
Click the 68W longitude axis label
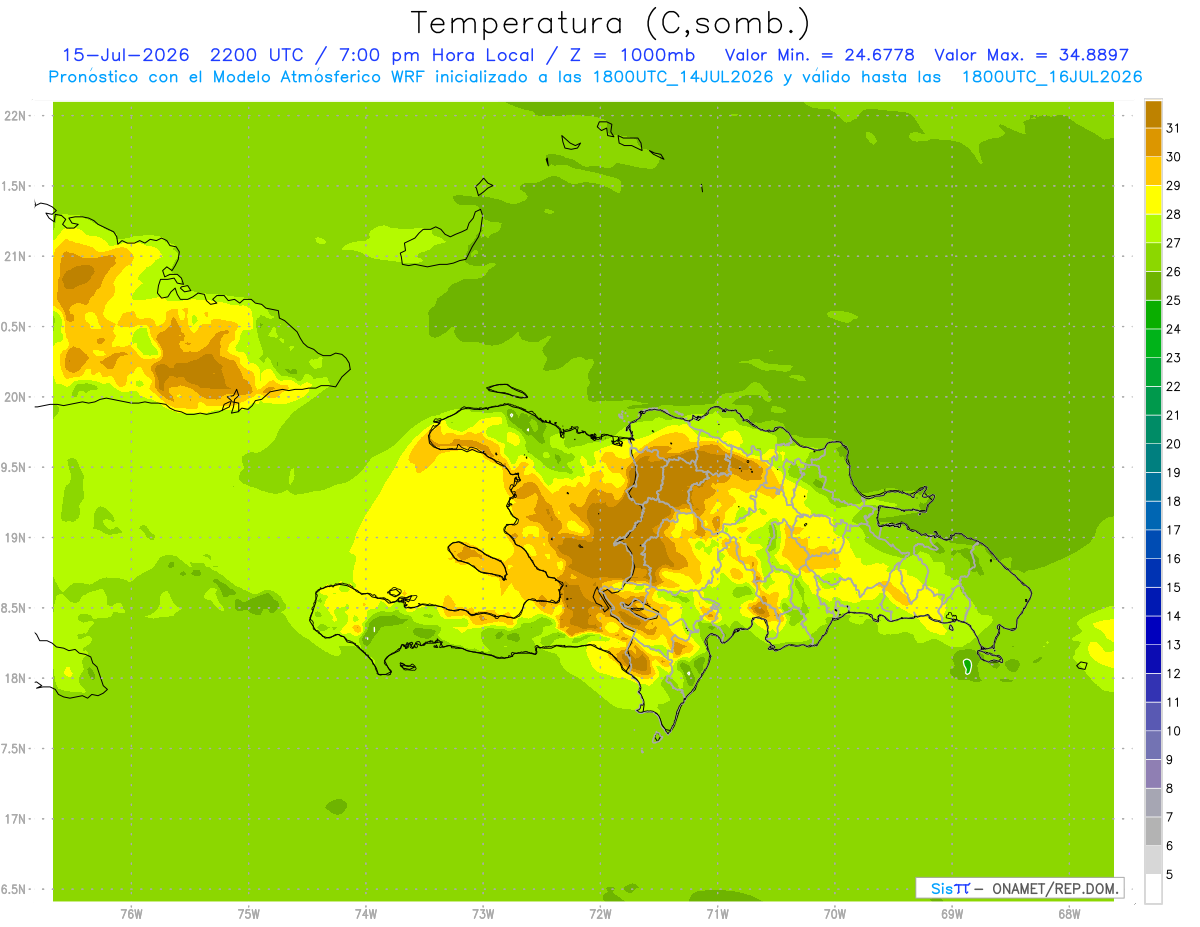click(x=1069, y=914)
